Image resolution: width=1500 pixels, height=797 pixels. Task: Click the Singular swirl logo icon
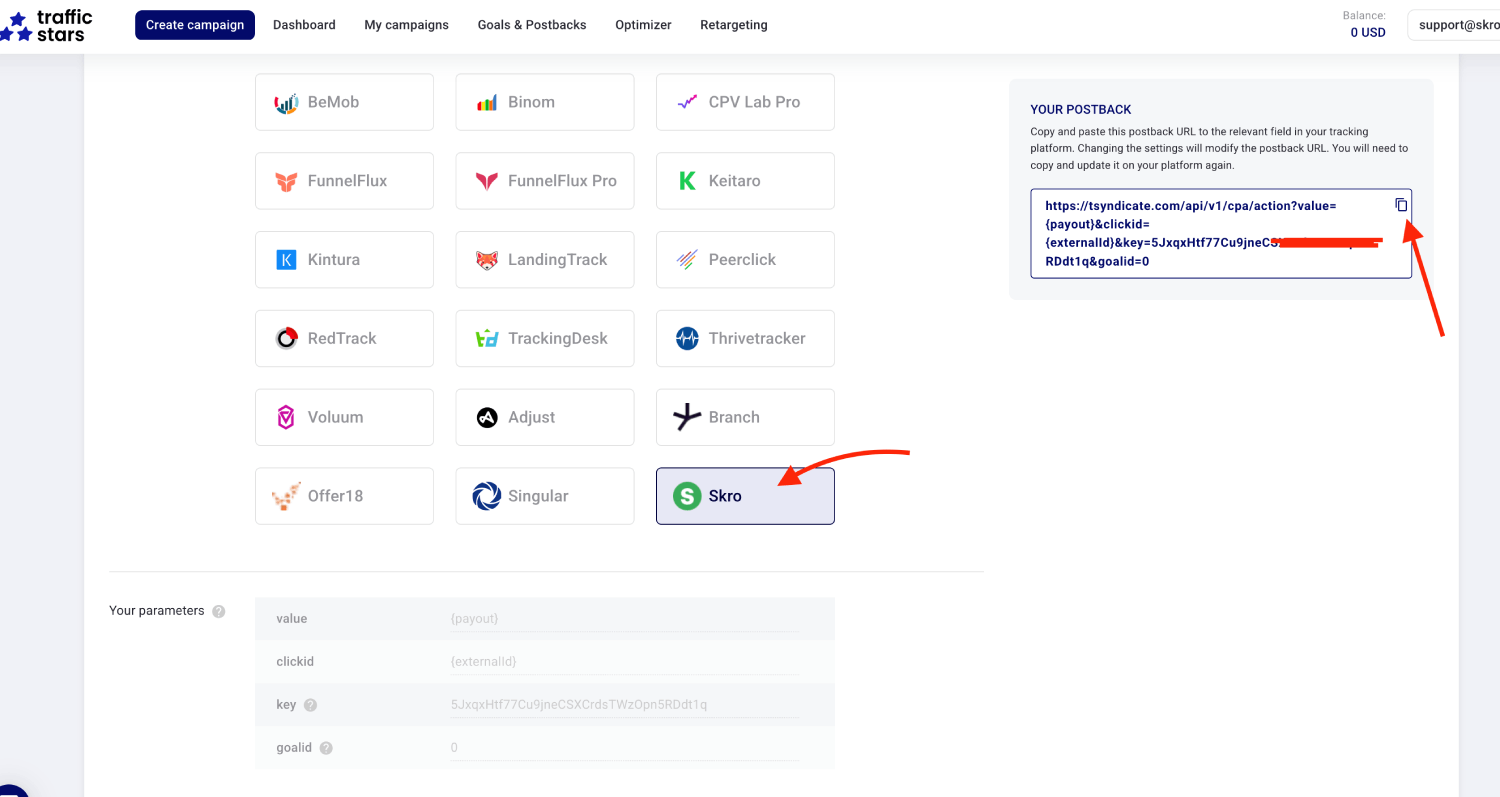click(487, 496)
